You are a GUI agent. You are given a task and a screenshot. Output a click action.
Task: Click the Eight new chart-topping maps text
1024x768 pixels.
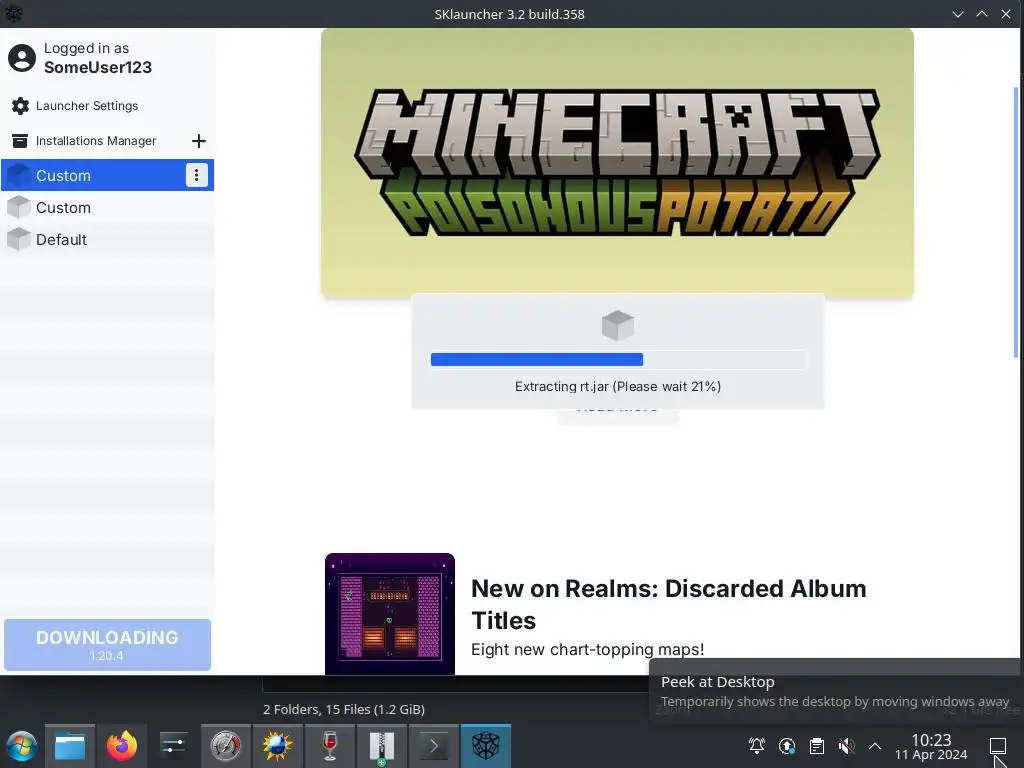(x=588, y=649)
